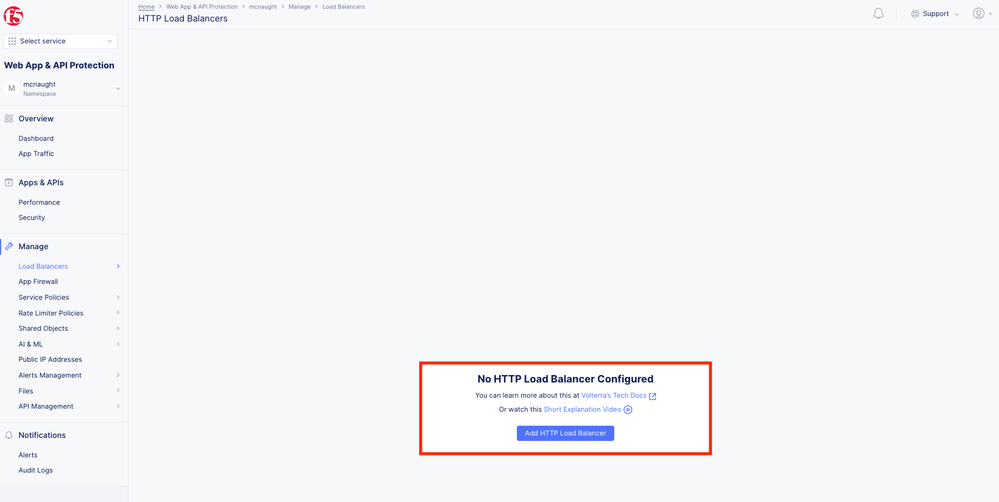
Task: Open Alerts Management item
Action: coord(50,375)
